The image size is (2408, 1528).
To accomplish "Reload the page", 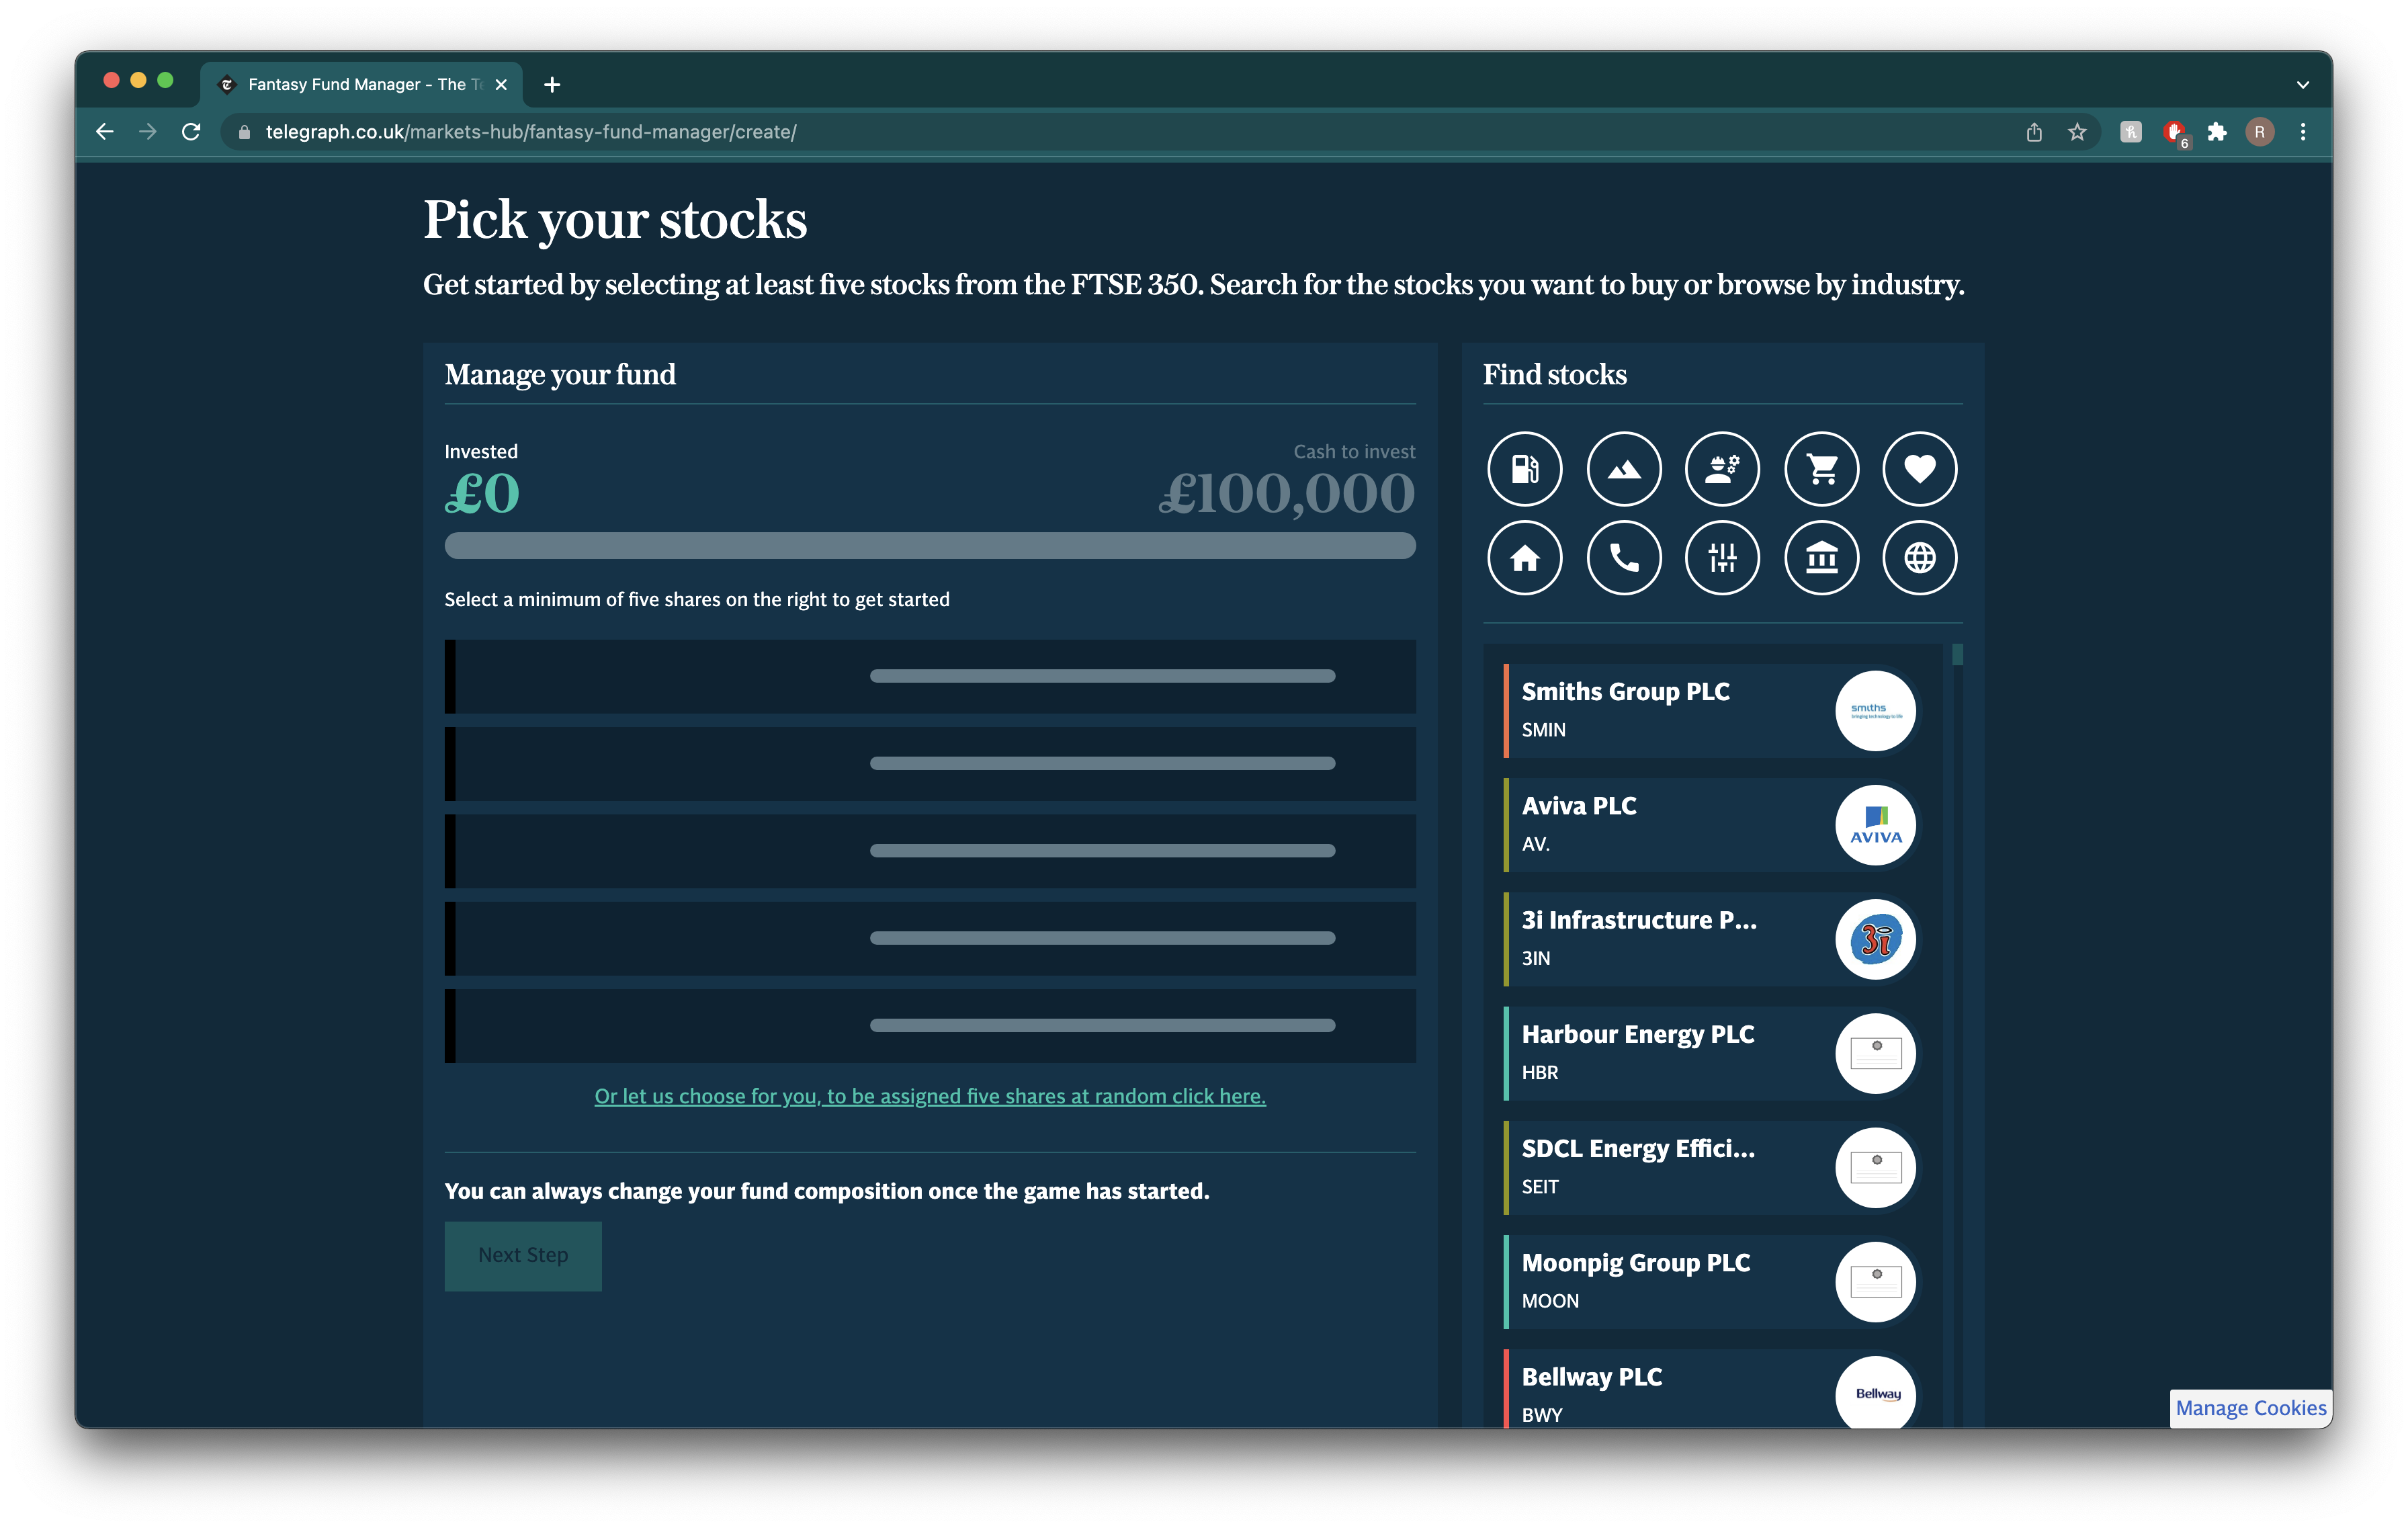I will coord(191,132).
